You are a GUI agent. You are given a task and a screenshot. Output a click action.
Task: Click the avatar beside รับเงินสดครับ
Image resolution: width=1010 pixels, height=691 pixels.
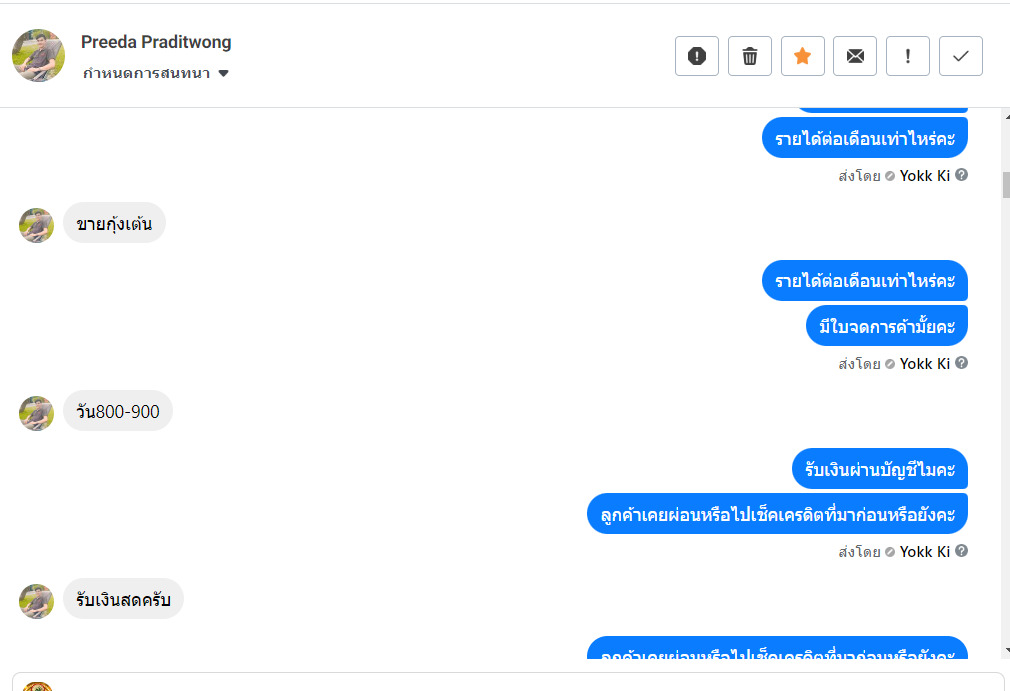(x=36, y=601)
